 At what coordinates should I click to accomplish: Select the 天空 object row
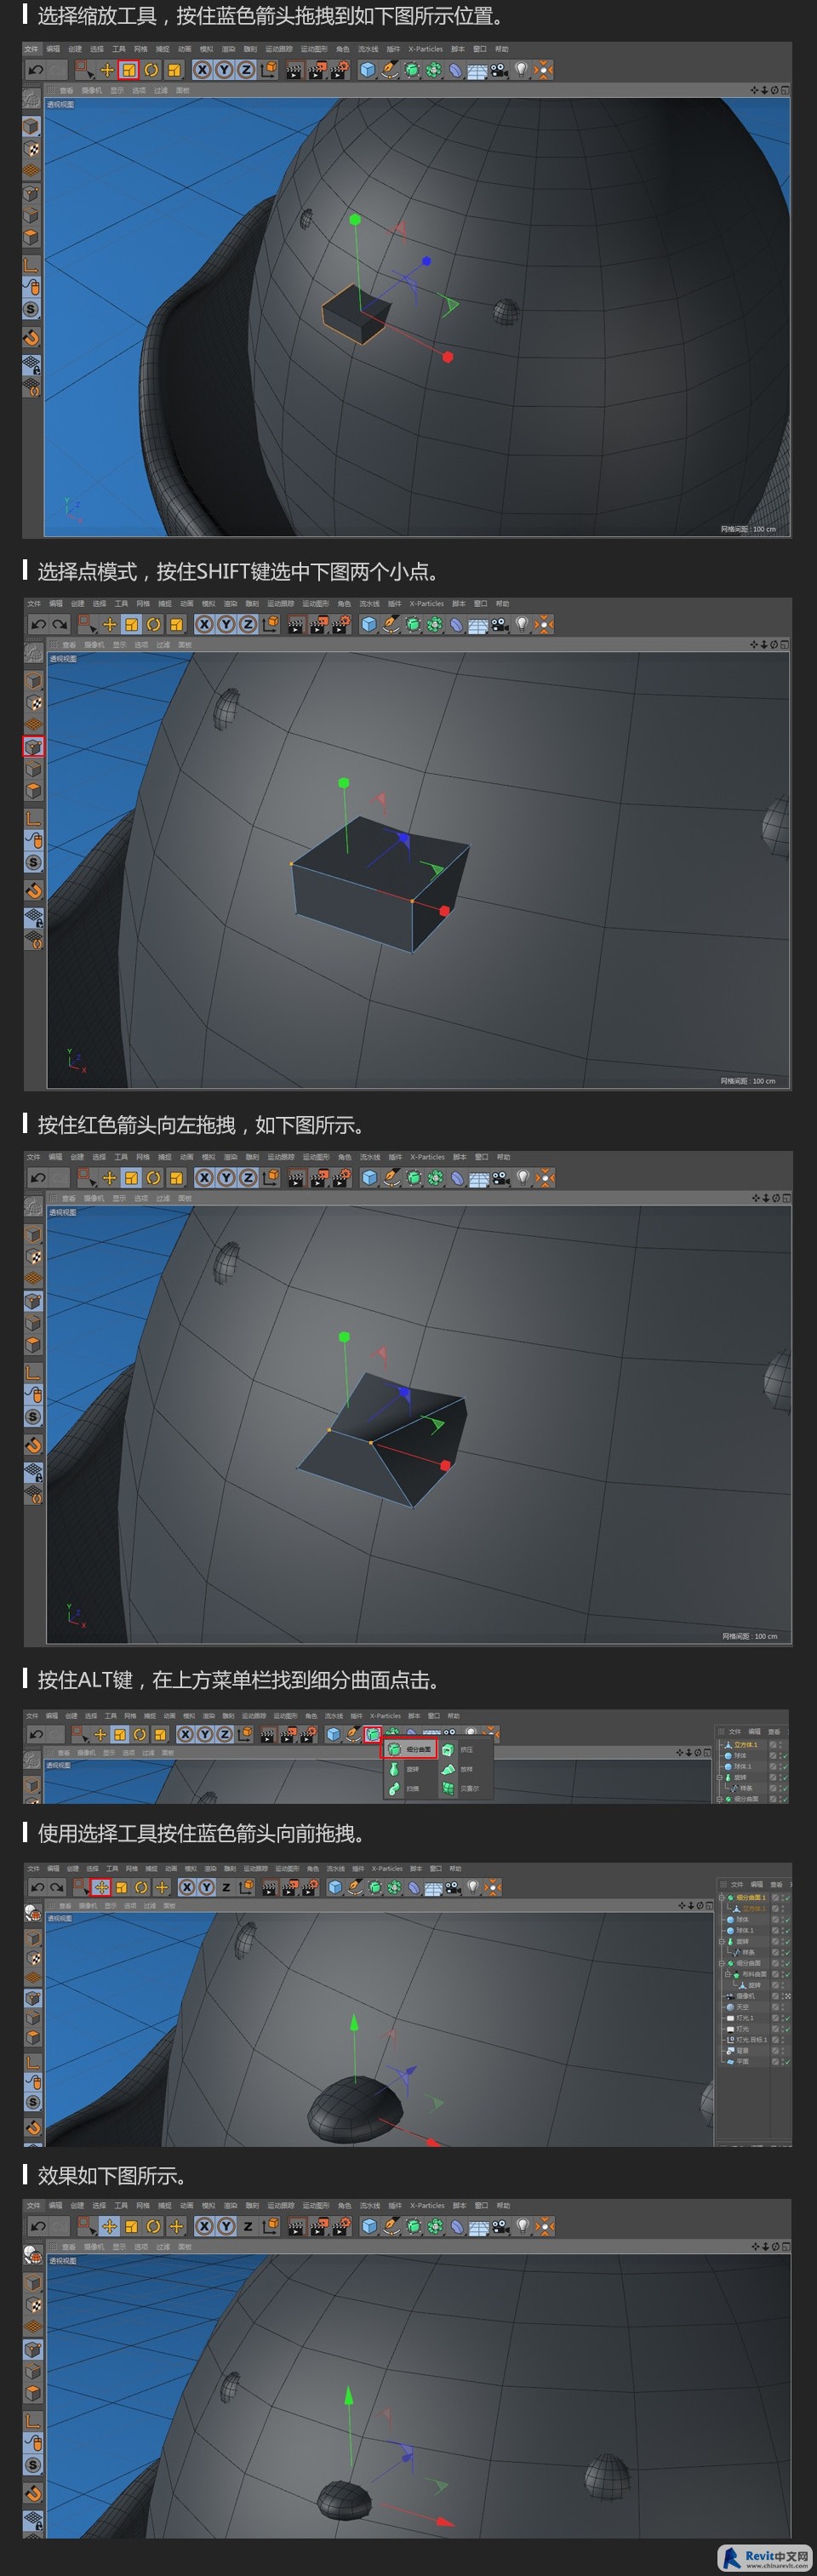point(741,2007)
